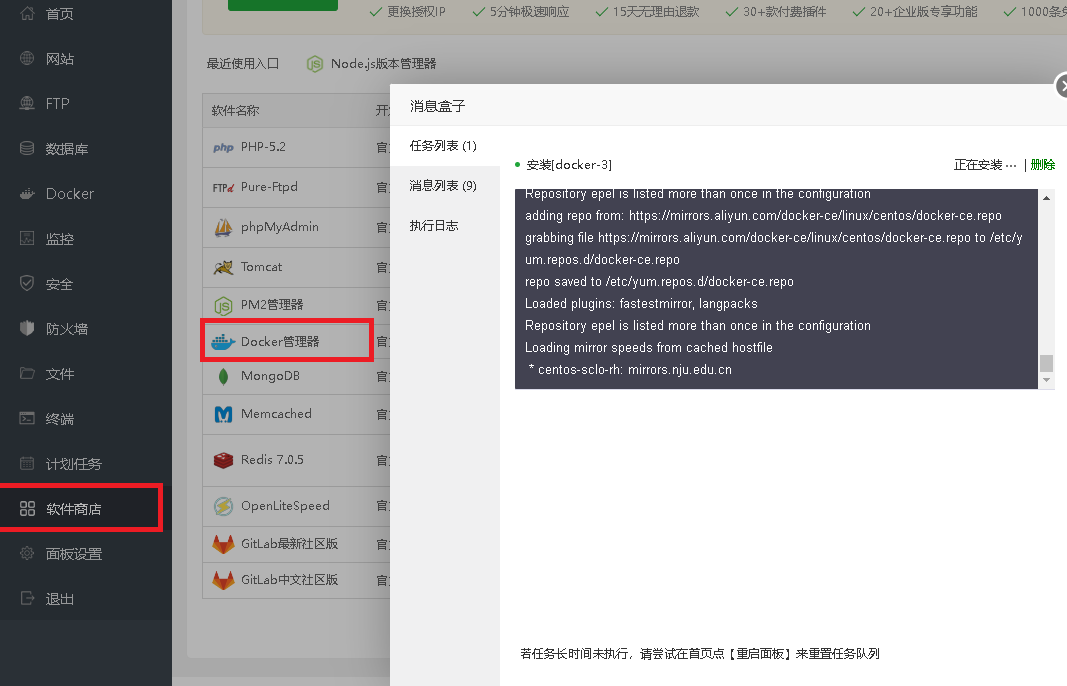
Task: Click the database icon beside 数据库
Action: point(27,148)
